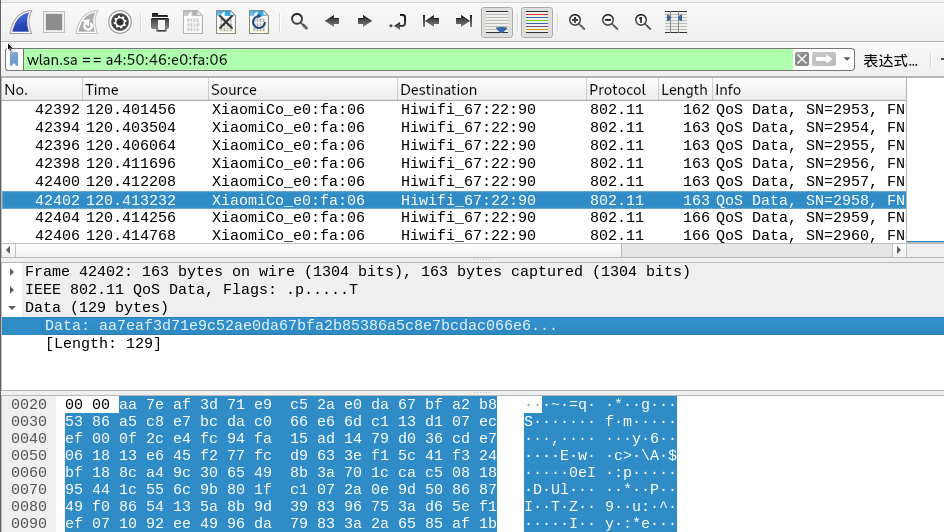
Task: Close the capture file icon
Action: tap(226, 22)
